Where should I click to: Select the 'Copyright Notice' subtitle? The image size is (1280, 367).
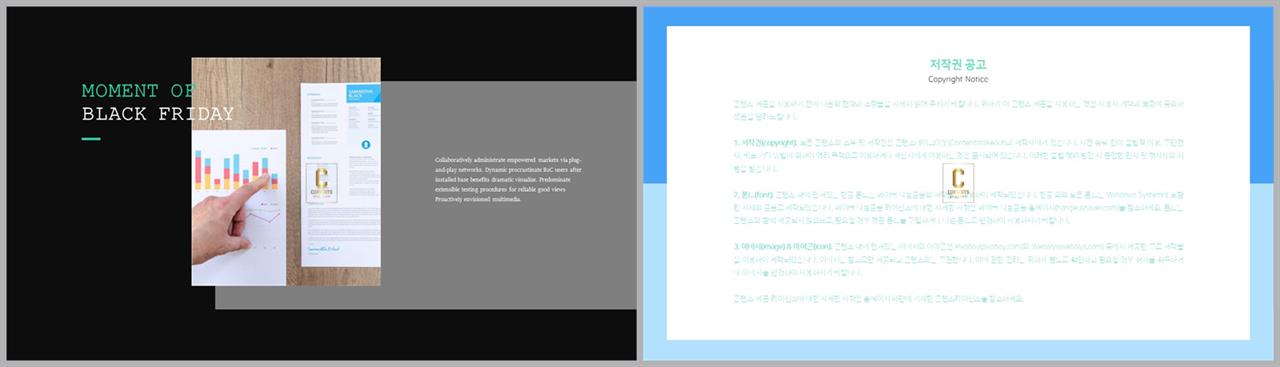[x=958, y=79]
